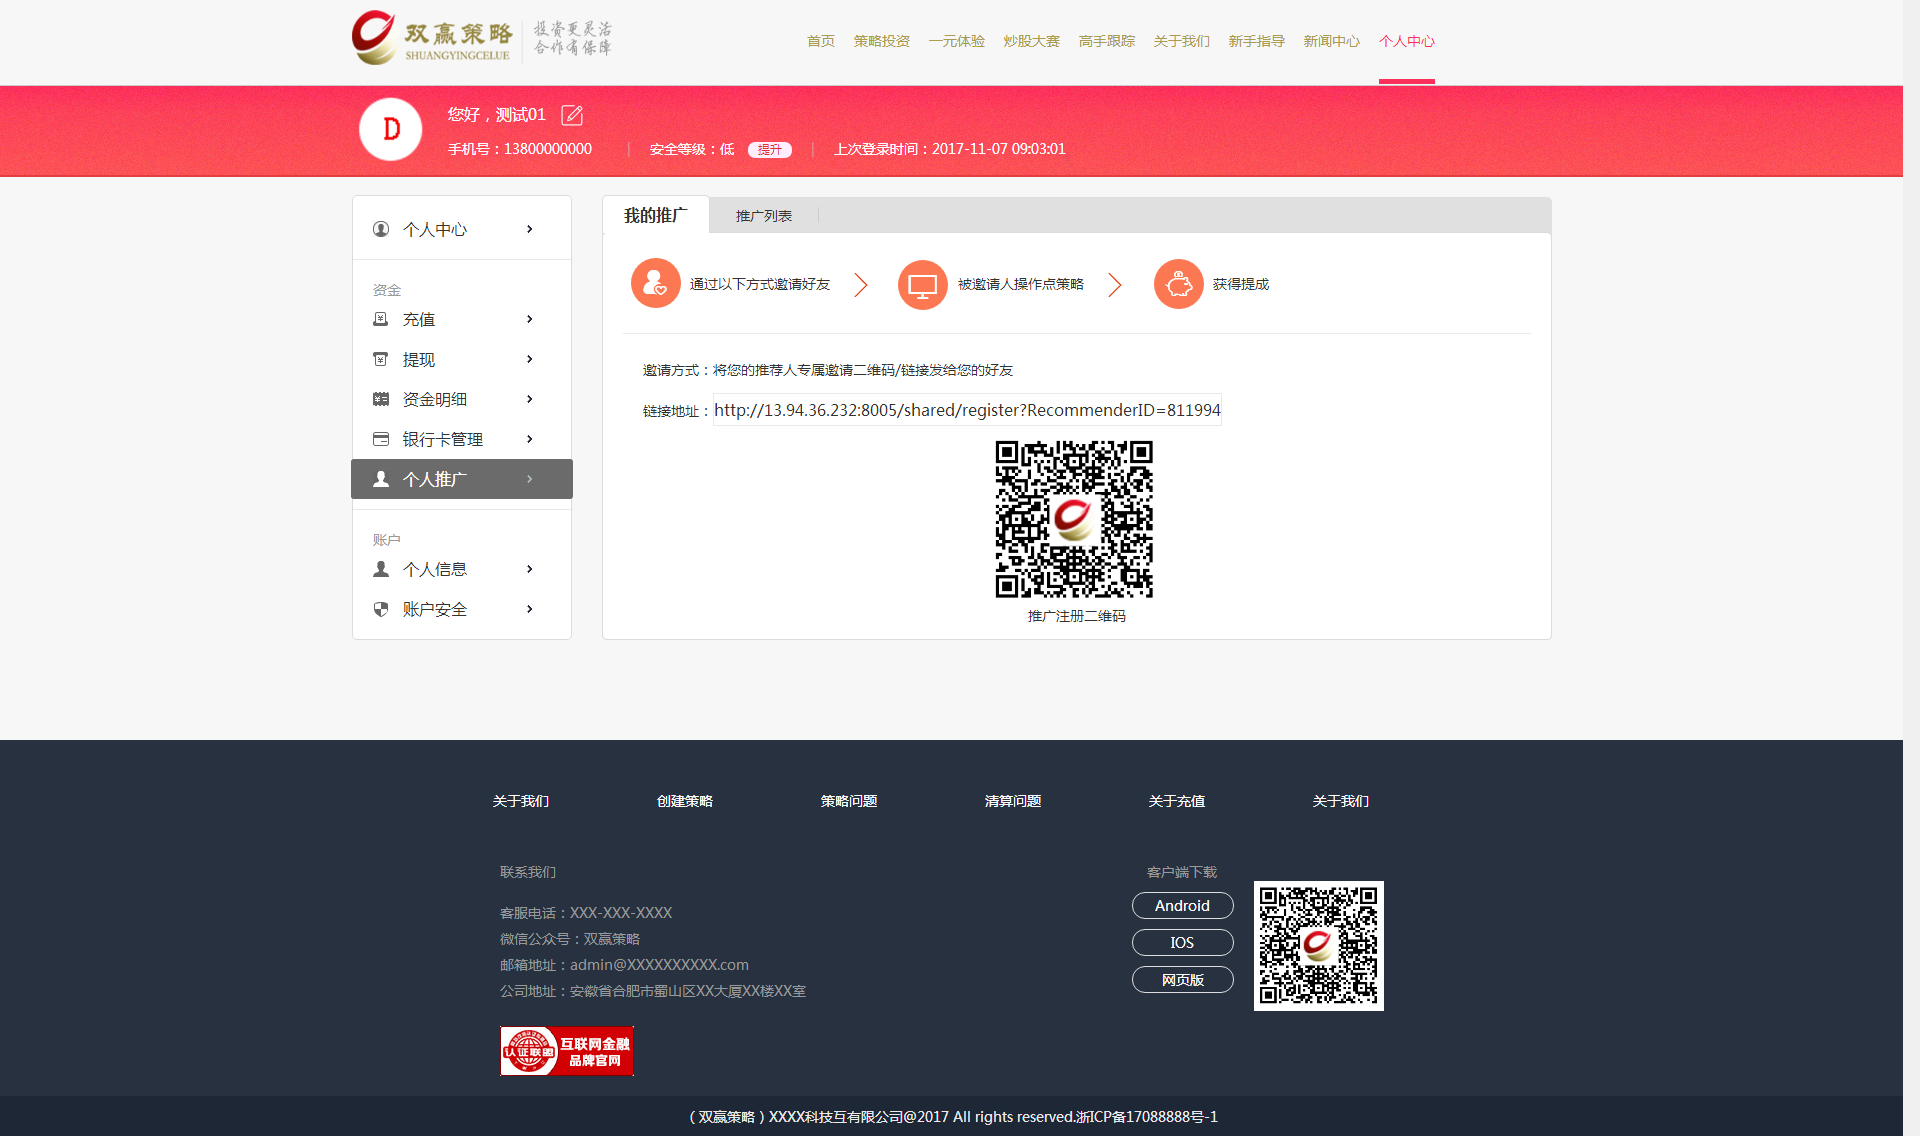Click the 个人信息 person icon
1920x1136 pixels.
[381, 569]
